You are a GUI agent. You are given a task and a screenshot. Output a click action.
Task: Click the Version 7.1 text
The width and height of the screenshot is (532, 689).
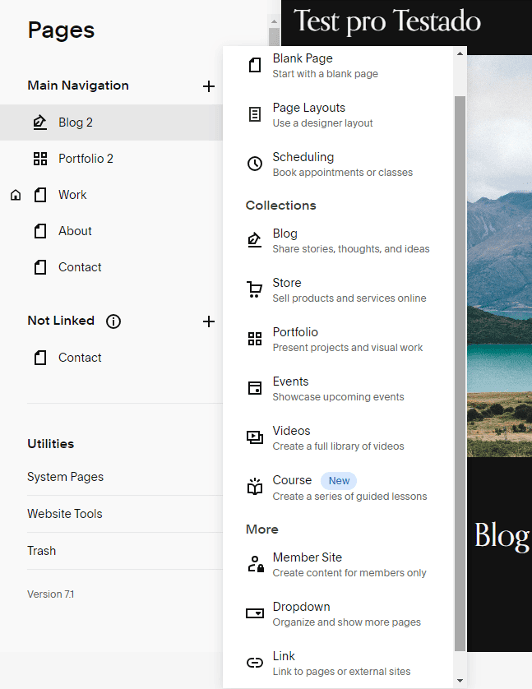[x=51, y=594]
